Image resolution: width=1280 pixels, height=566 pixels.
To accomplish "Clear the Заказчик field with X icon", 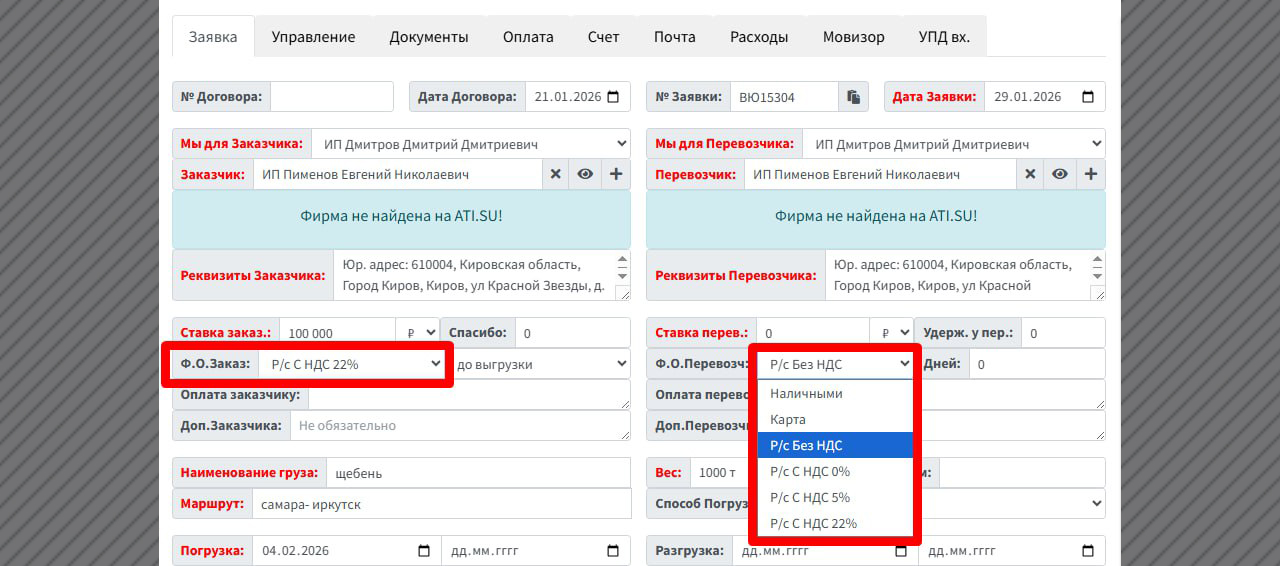I will coord(555,174).
